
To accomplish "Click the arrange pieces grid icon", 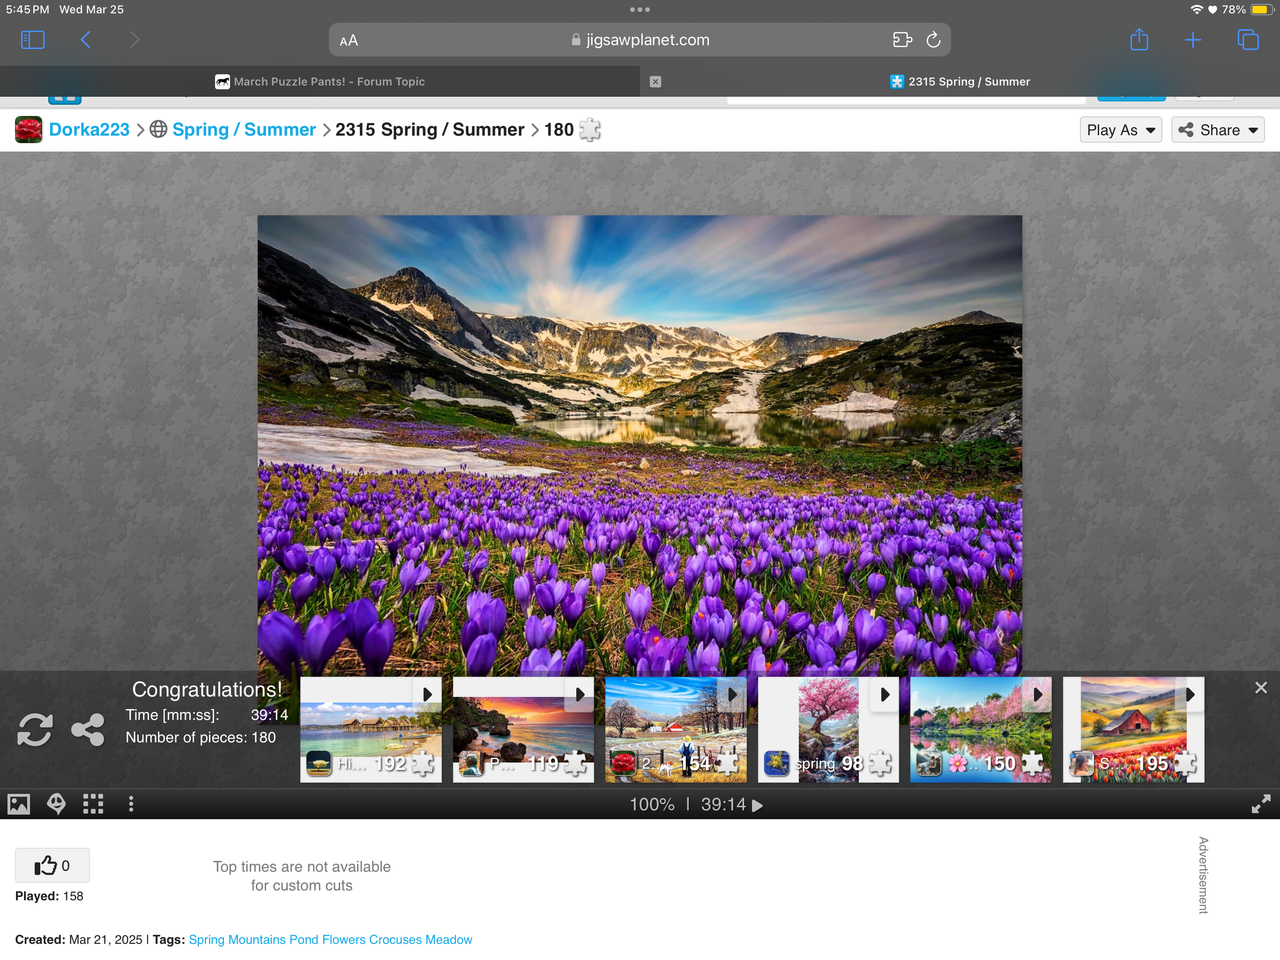I will (x=93, y=804).
